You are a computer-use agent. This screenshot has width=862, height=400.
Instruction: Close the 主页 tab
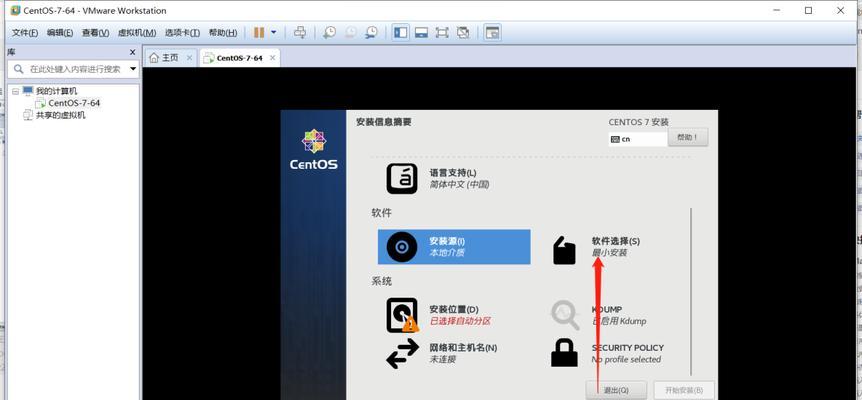point(190,58)
